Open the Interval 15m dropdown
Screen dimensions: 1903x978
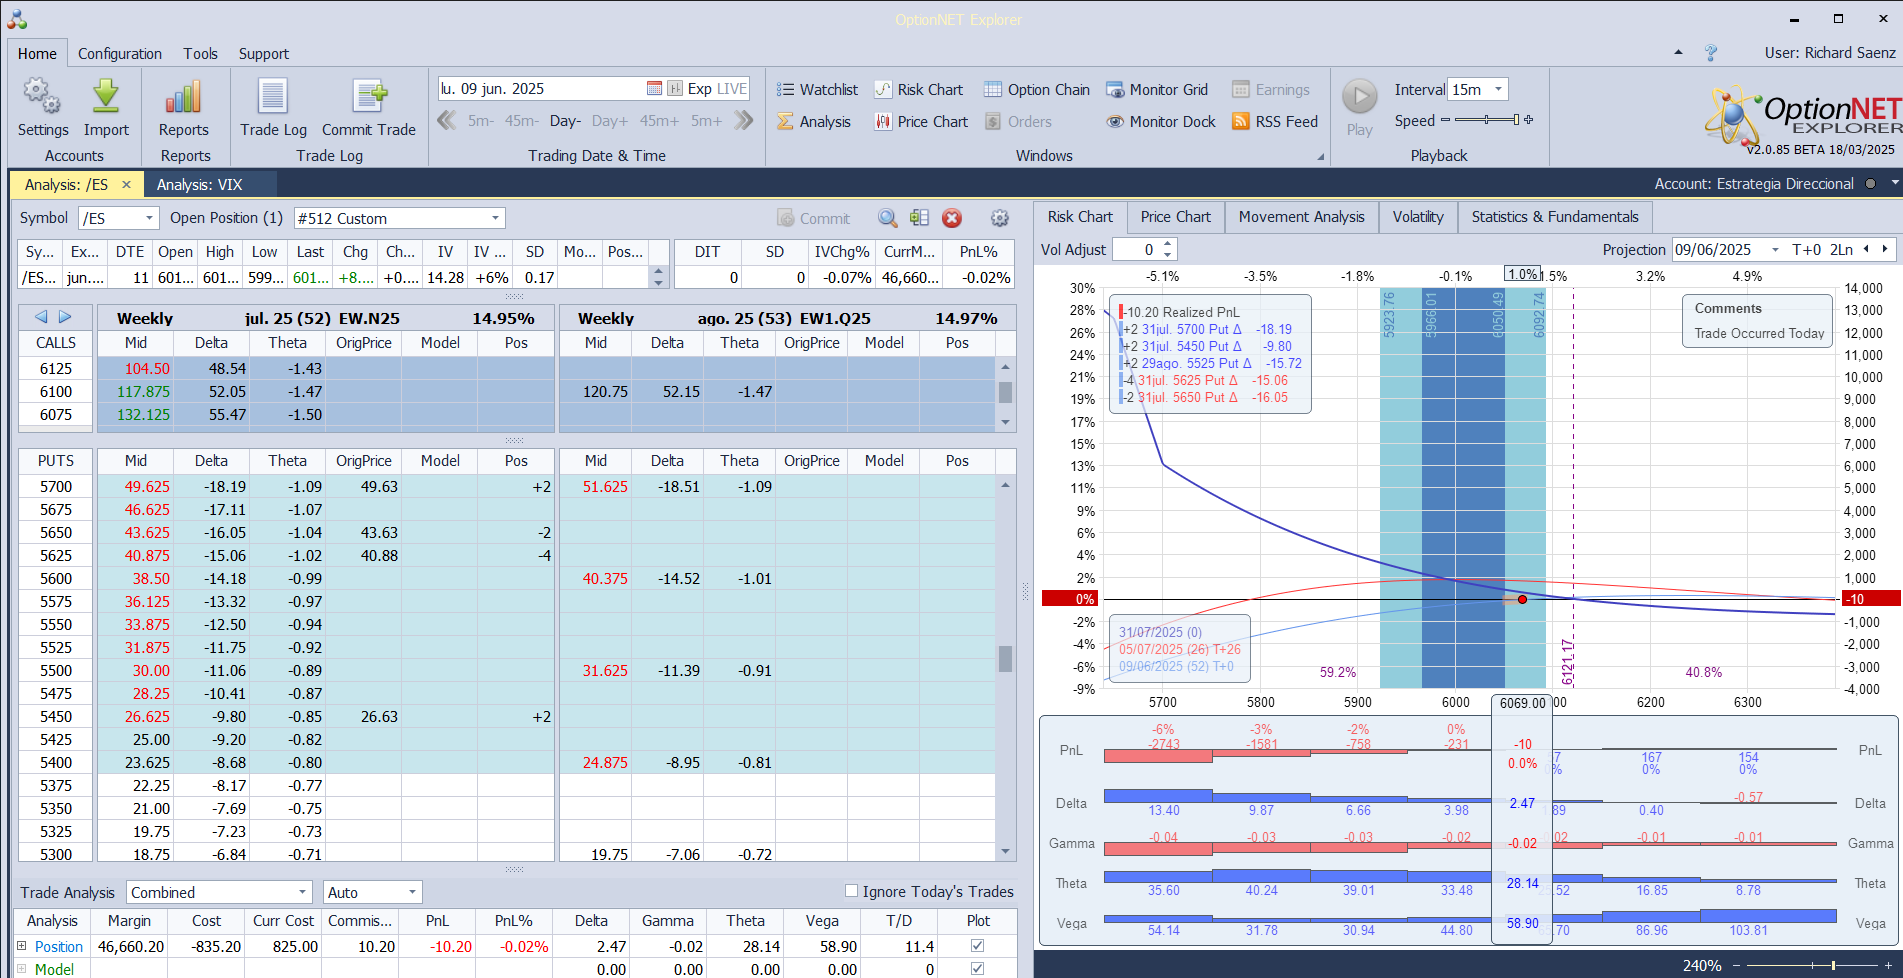click(1498, 89)
